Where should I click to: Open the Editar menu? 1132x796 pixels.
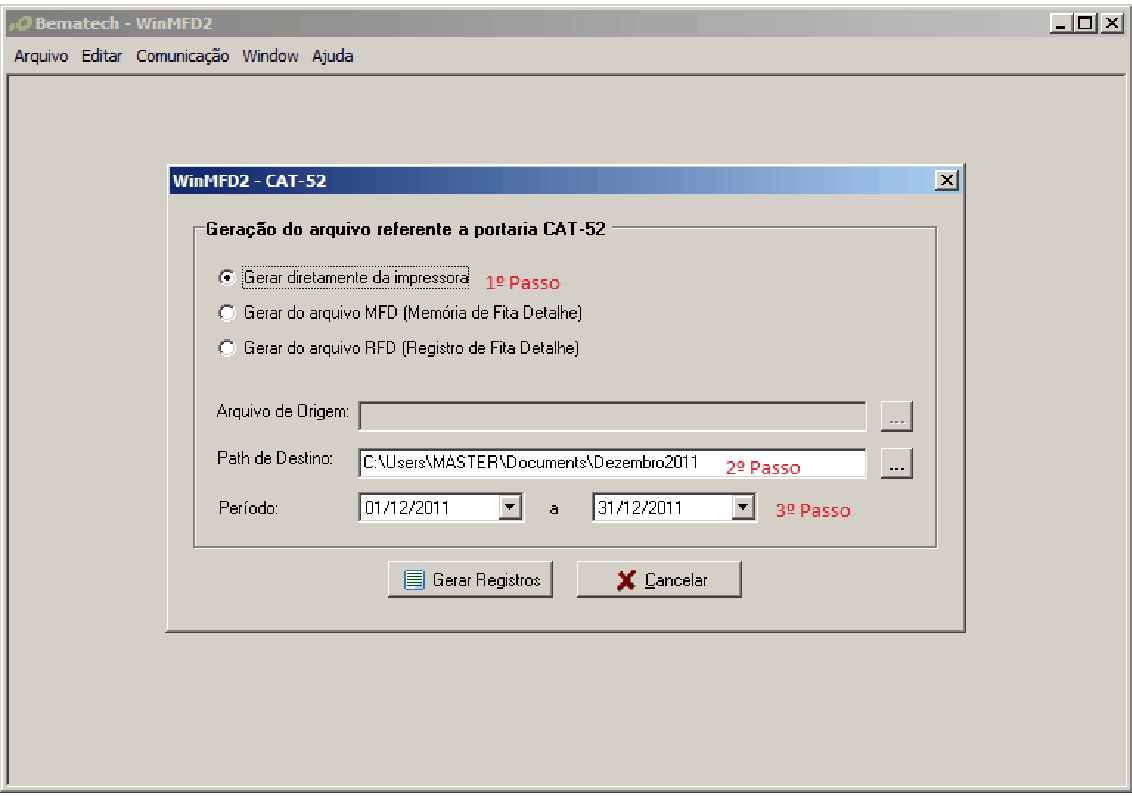point(102,56)
